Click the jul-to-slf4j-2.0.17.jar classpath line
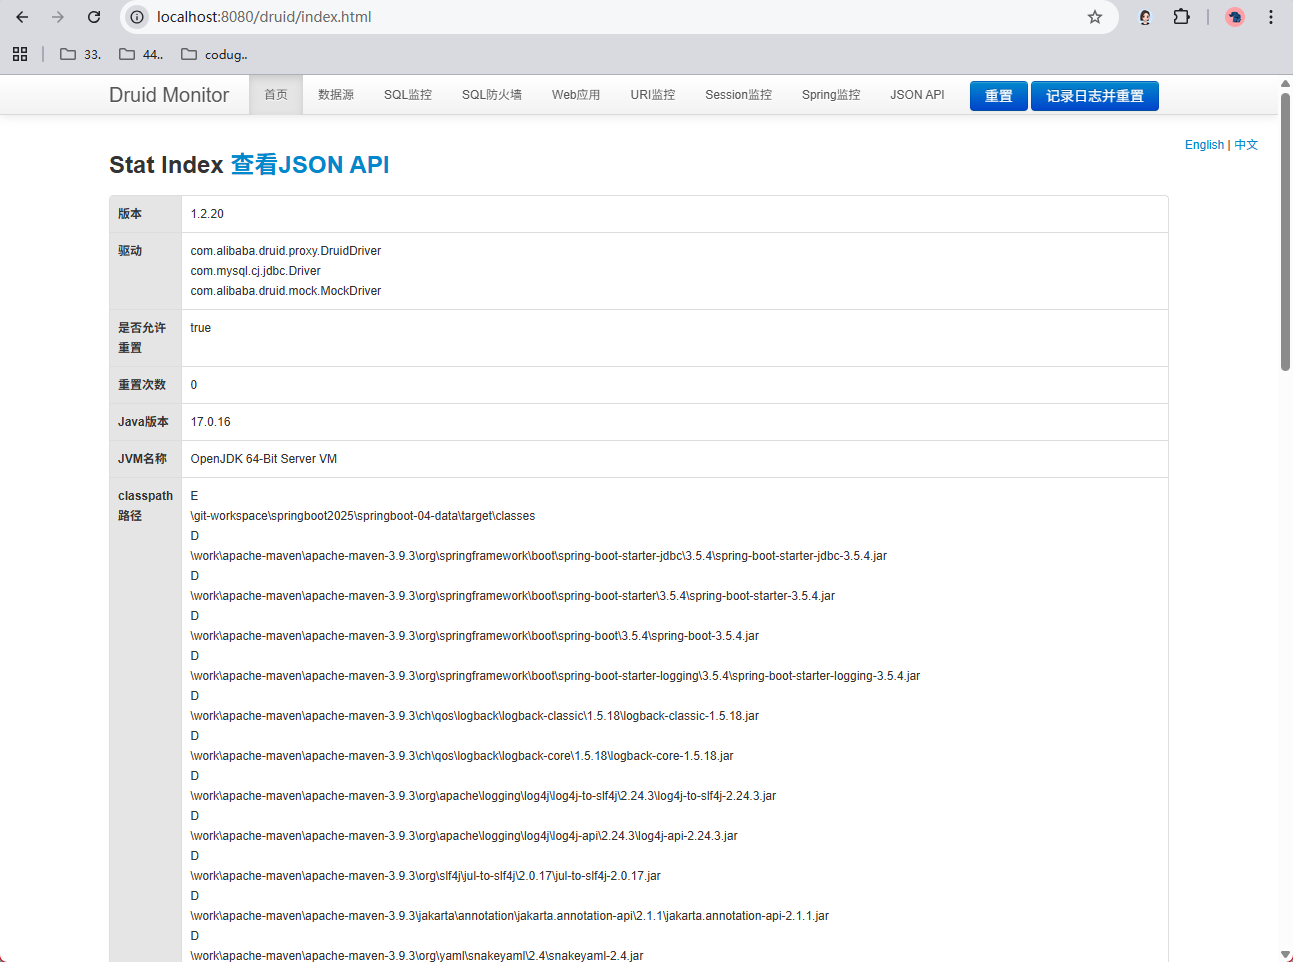This screenshot has height=962, width=1293. (426, 876)
